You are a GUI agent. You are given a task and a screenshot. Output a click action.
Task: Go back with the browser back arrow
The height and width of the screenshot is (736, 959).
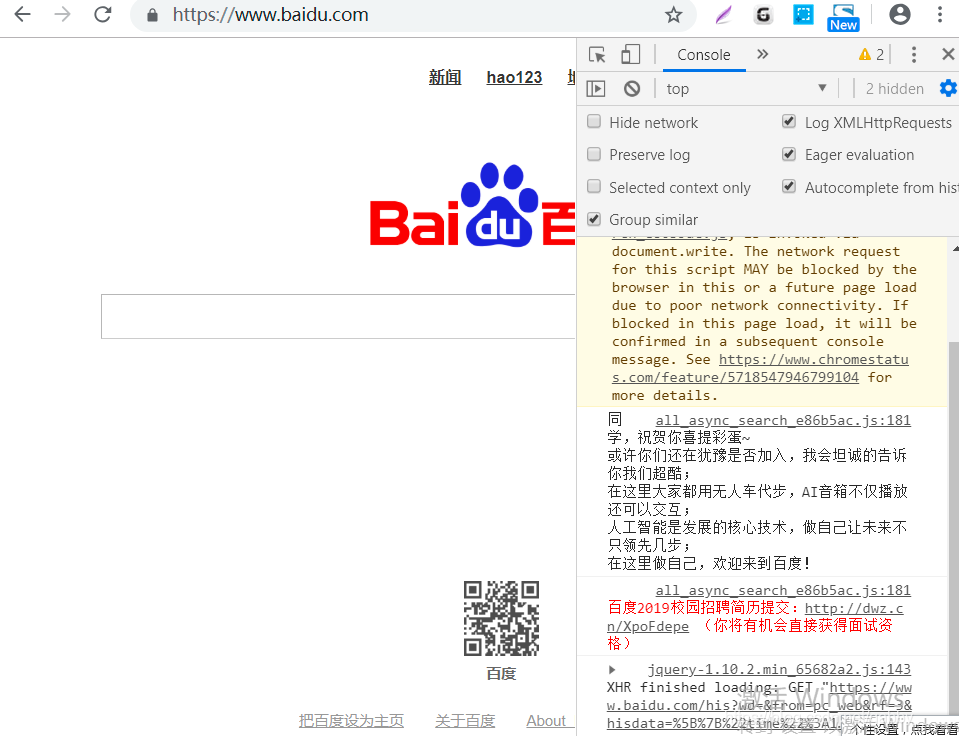(22, 14)
